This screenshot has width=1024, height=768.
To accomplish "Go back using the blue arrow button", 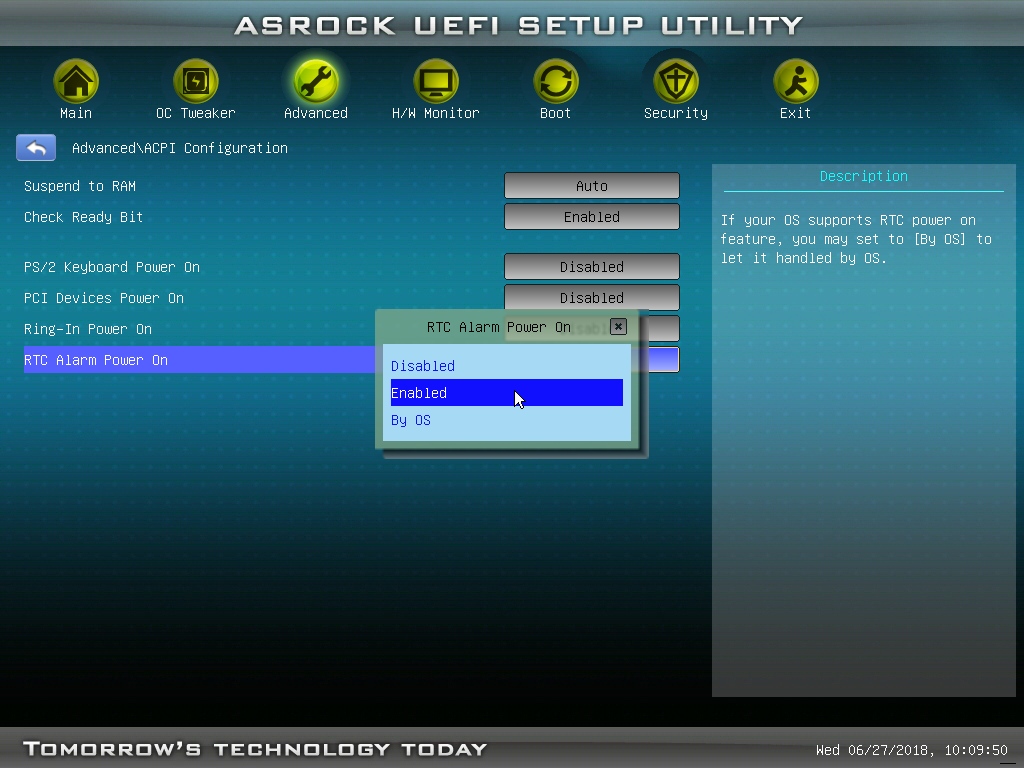I will point(36,148).
